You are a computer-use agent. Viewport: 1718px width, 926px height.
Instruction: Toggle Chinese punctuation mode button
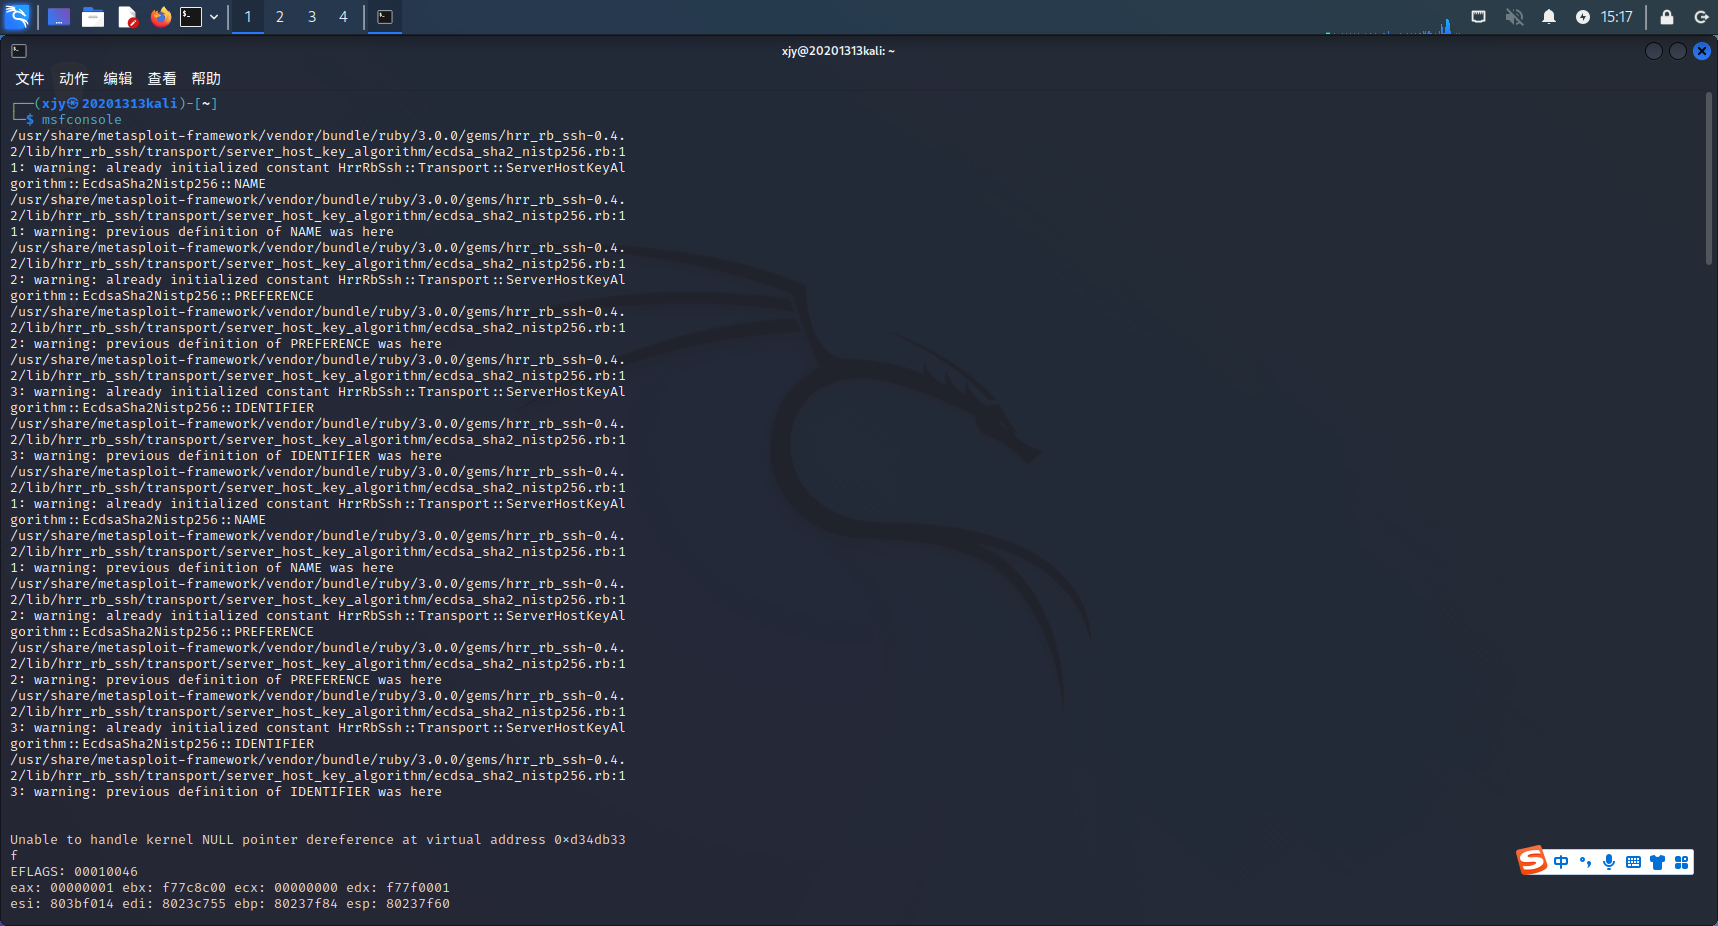pos(1585,862)
